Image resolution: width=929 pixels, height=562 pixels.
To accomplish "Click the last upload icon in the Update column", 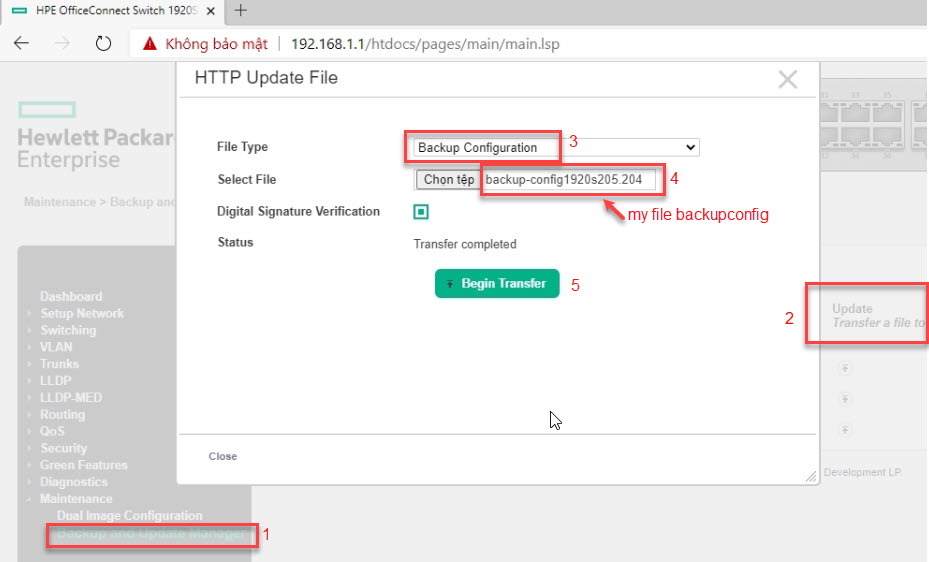I will click(x=845, y=430).
